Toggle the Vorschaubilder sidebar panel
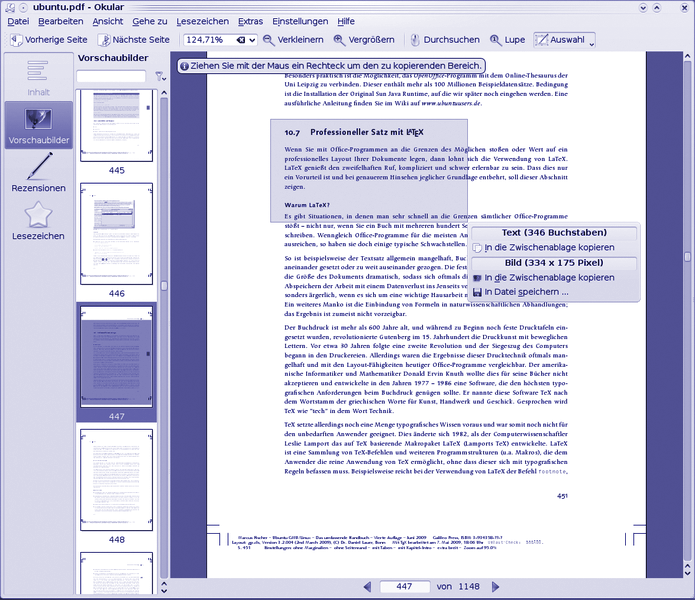 click(38, 127)
